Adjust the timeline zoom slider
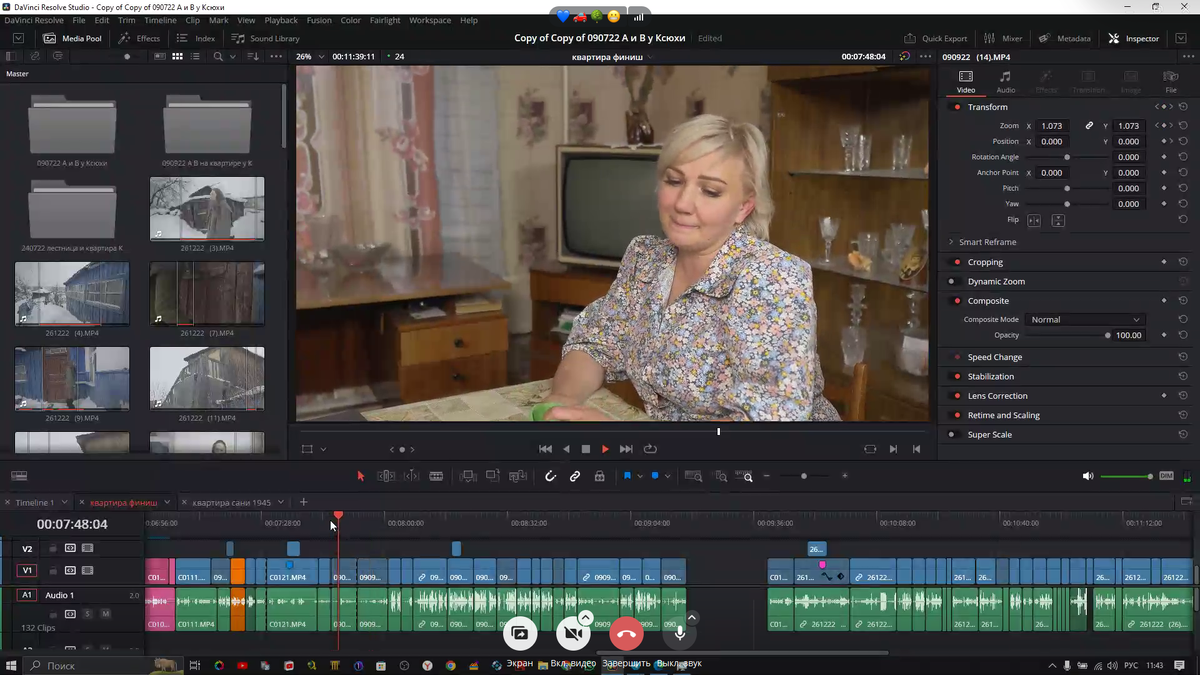 [x=804, y=476]
